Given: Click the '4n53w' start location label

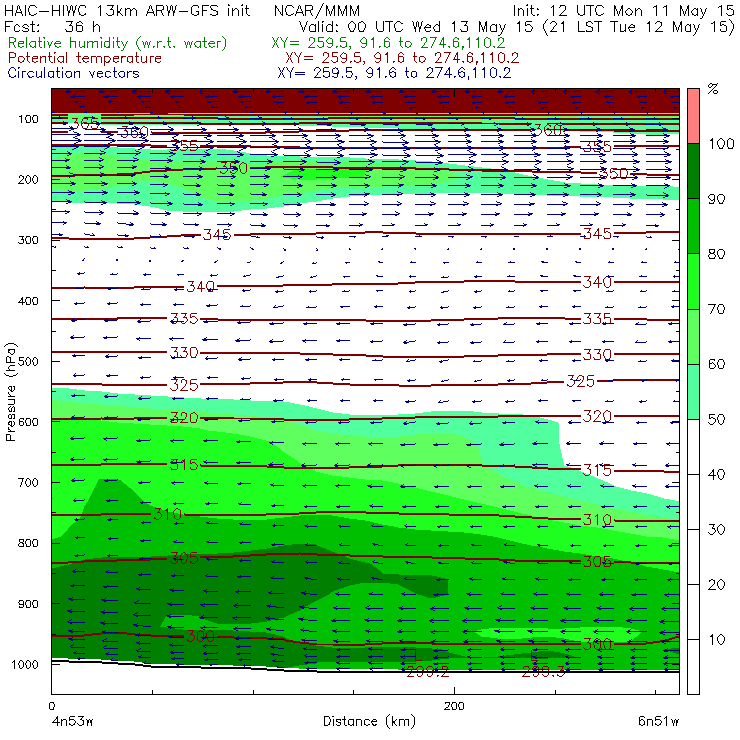Looking at the screenshot, I should pos(72,722).
